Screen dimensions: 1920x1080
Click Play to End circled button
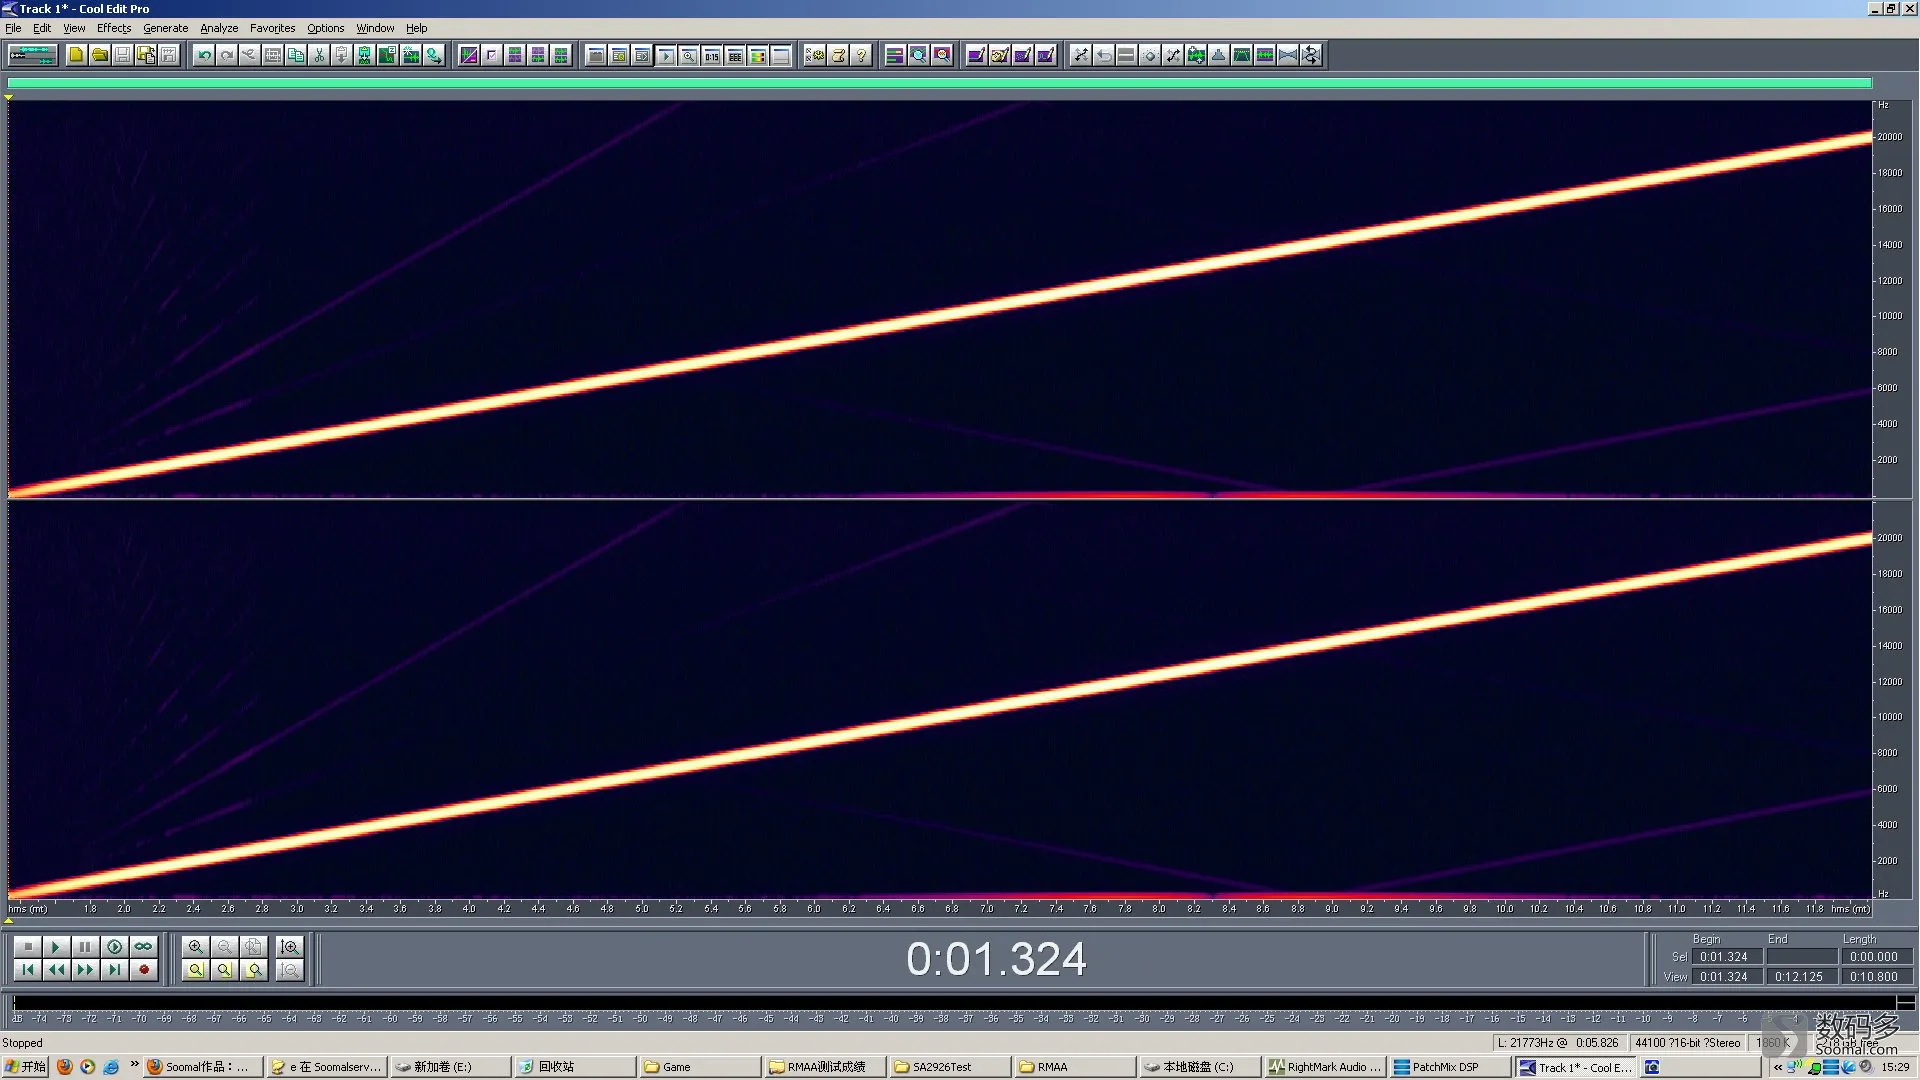(114, 946)
